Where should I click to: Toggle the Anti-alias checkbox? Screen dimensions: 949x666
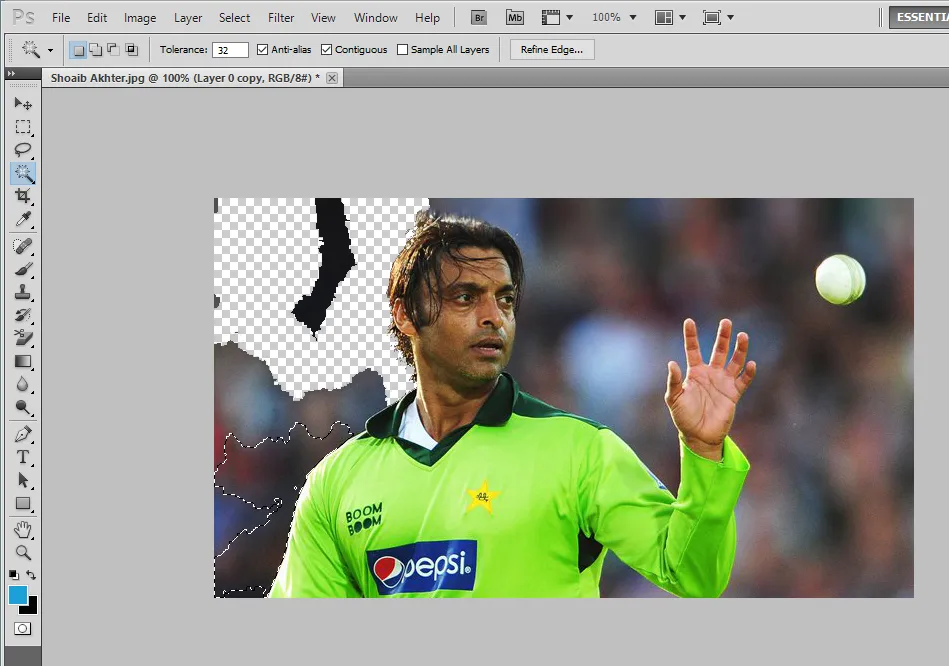(x=262, y=50)
